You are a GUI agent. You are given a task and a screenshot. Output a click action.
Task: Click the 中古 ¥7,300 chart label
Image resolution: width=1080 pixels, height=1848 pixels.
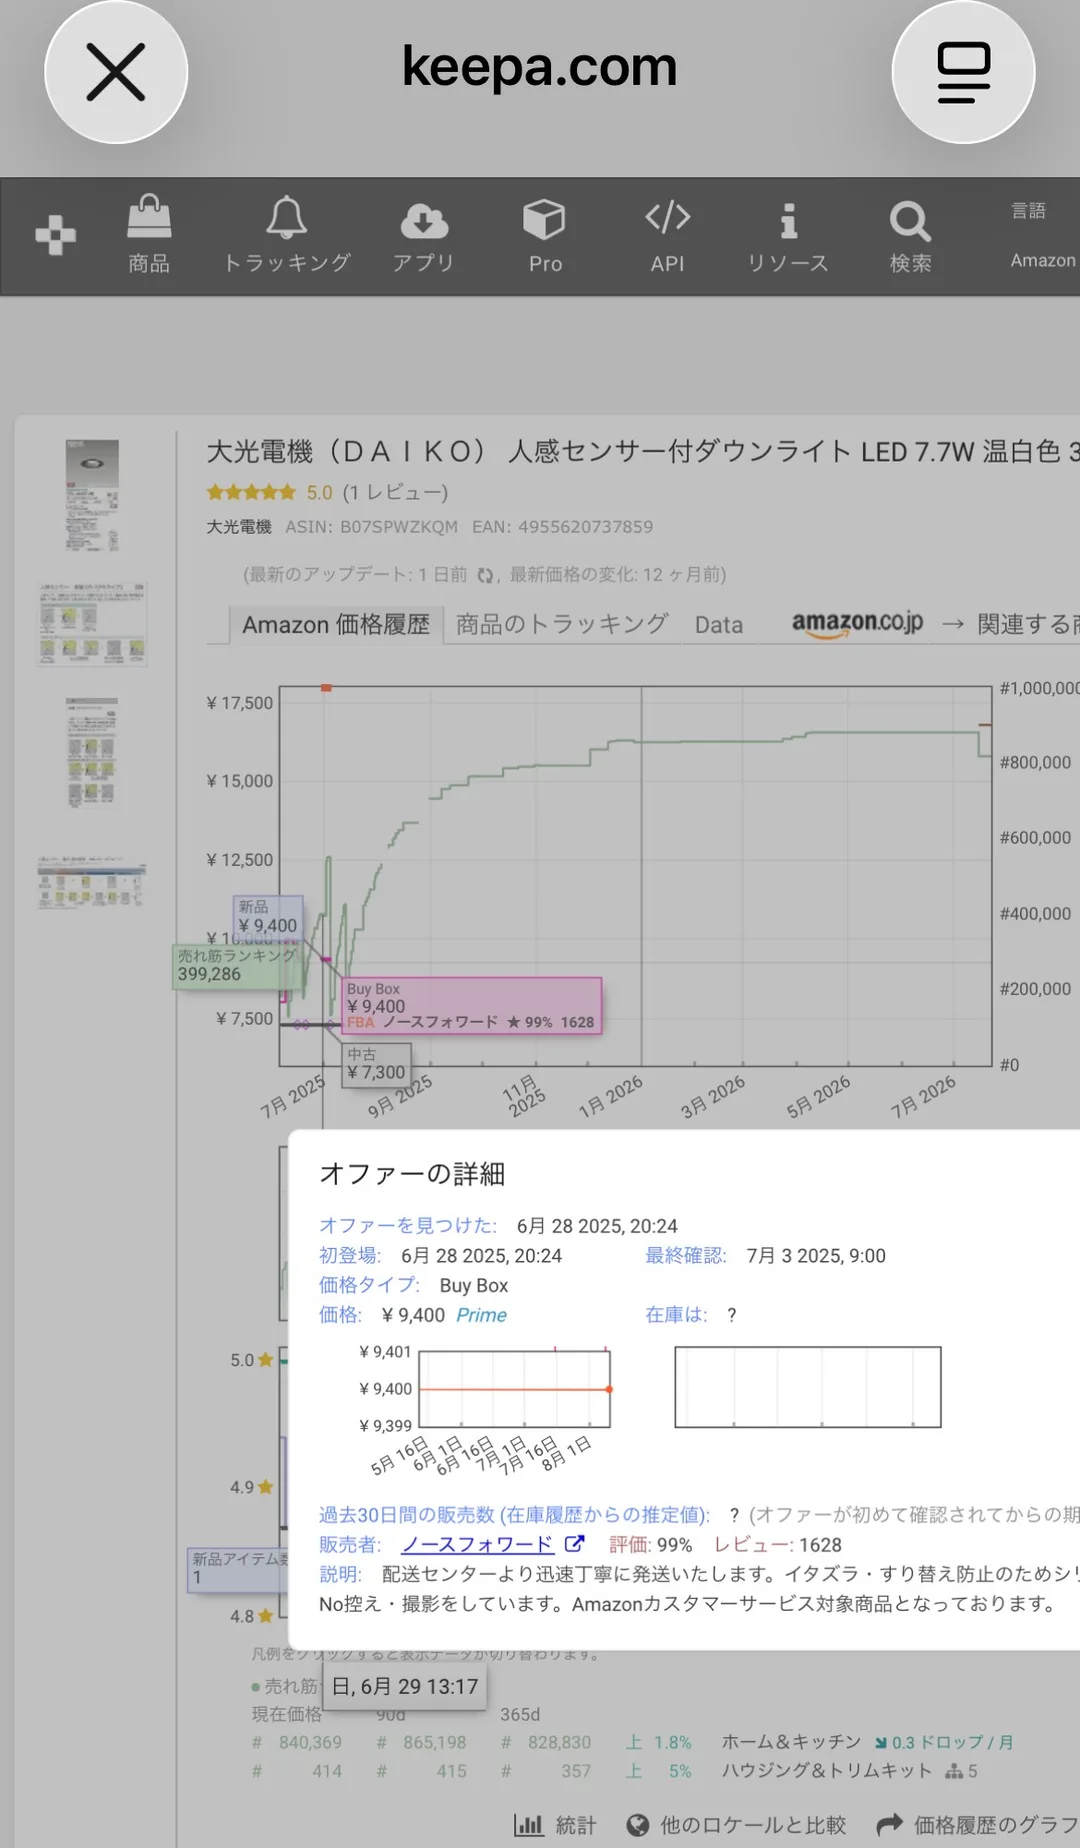coord(376,1064)
